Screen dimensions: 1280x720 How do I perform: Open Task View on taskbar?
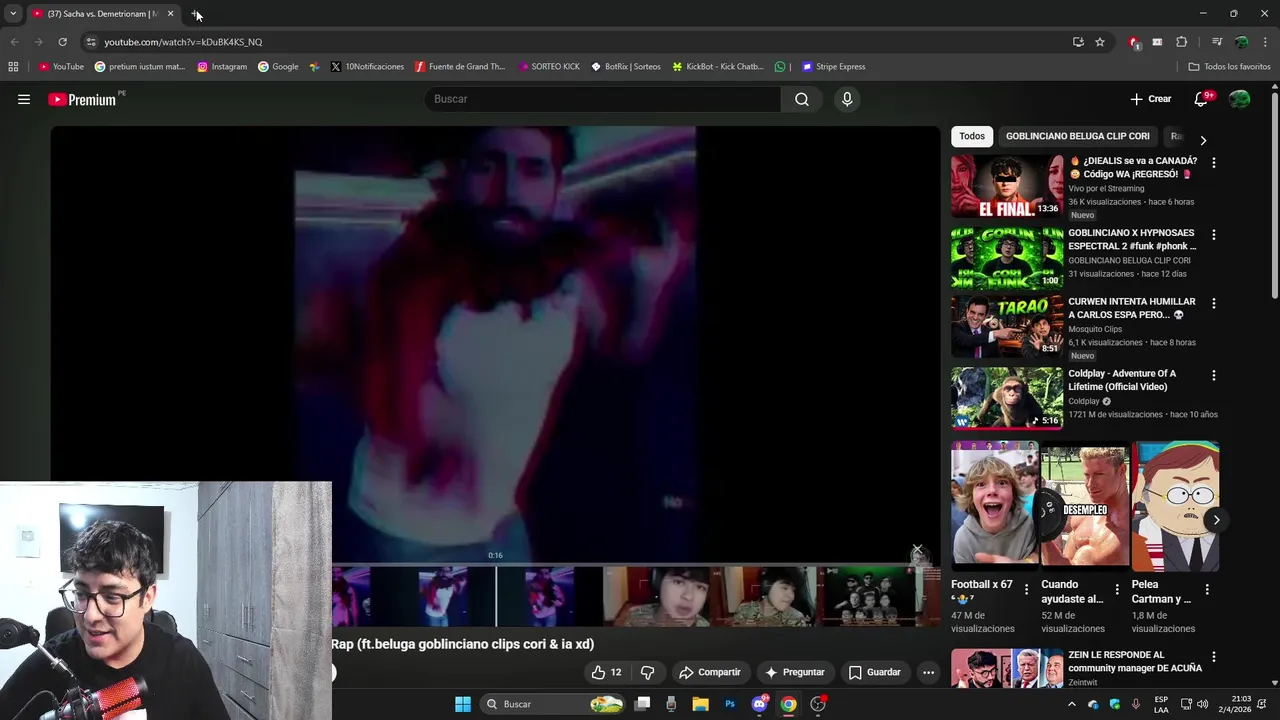click(x=642, y=704)
